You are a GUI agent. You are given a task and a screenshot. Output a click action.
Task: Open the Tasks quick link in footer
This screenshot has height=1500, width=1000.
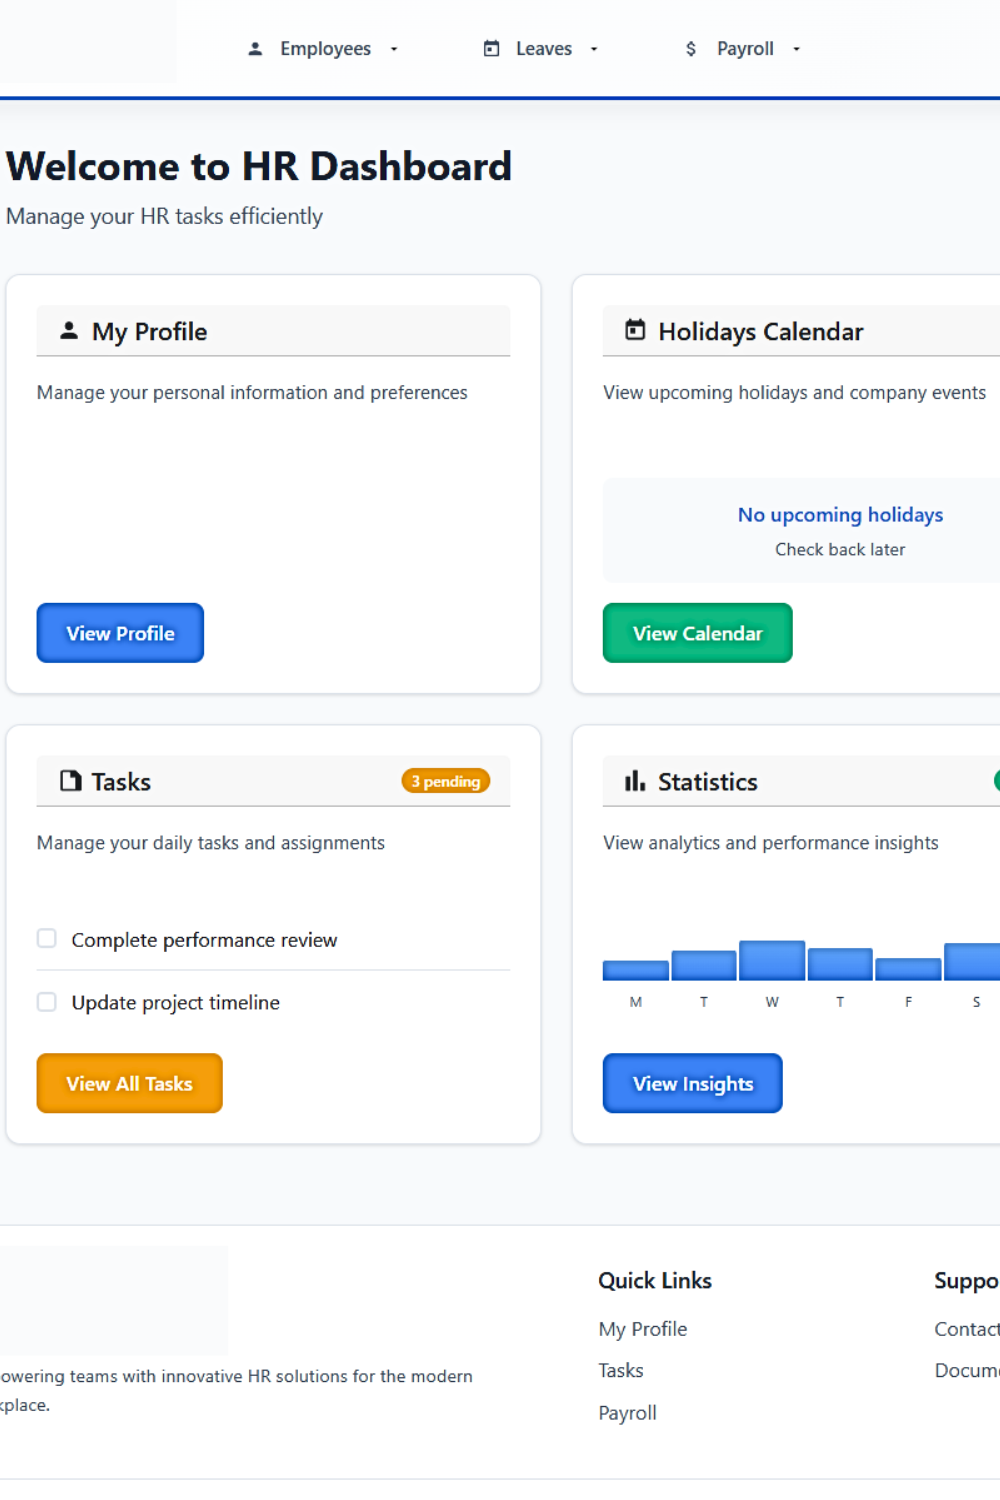click(620, 1370)
